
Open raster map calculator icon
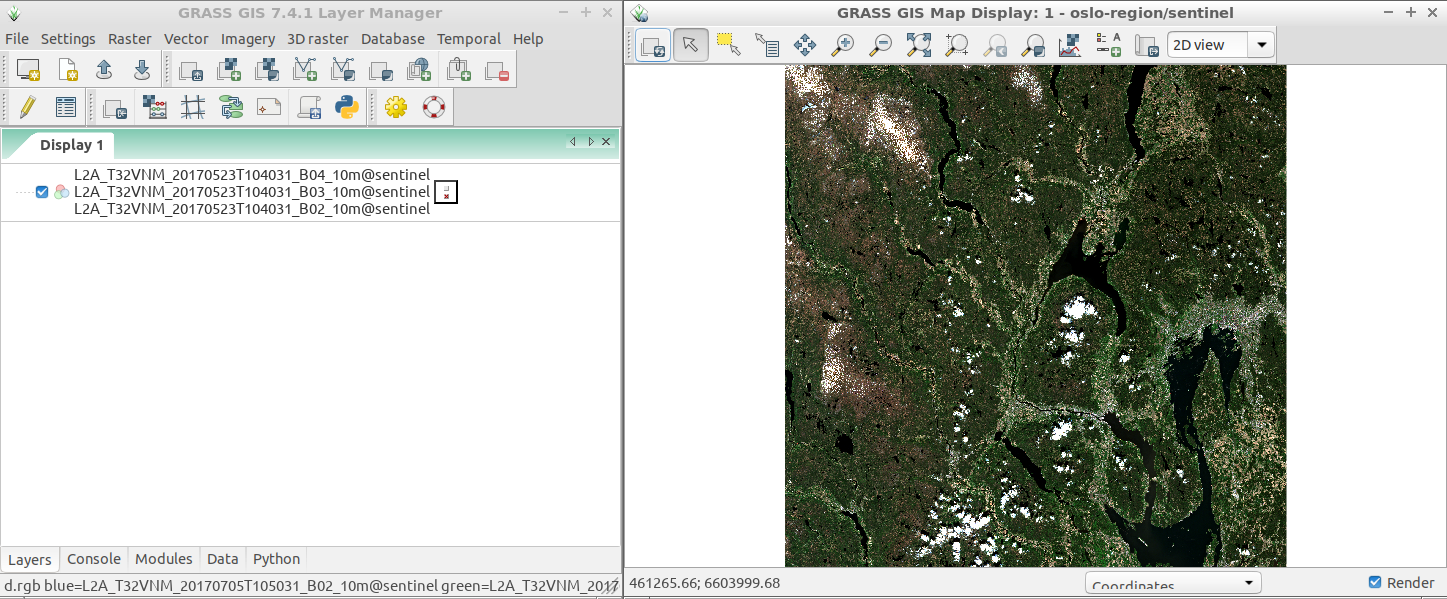154,107
